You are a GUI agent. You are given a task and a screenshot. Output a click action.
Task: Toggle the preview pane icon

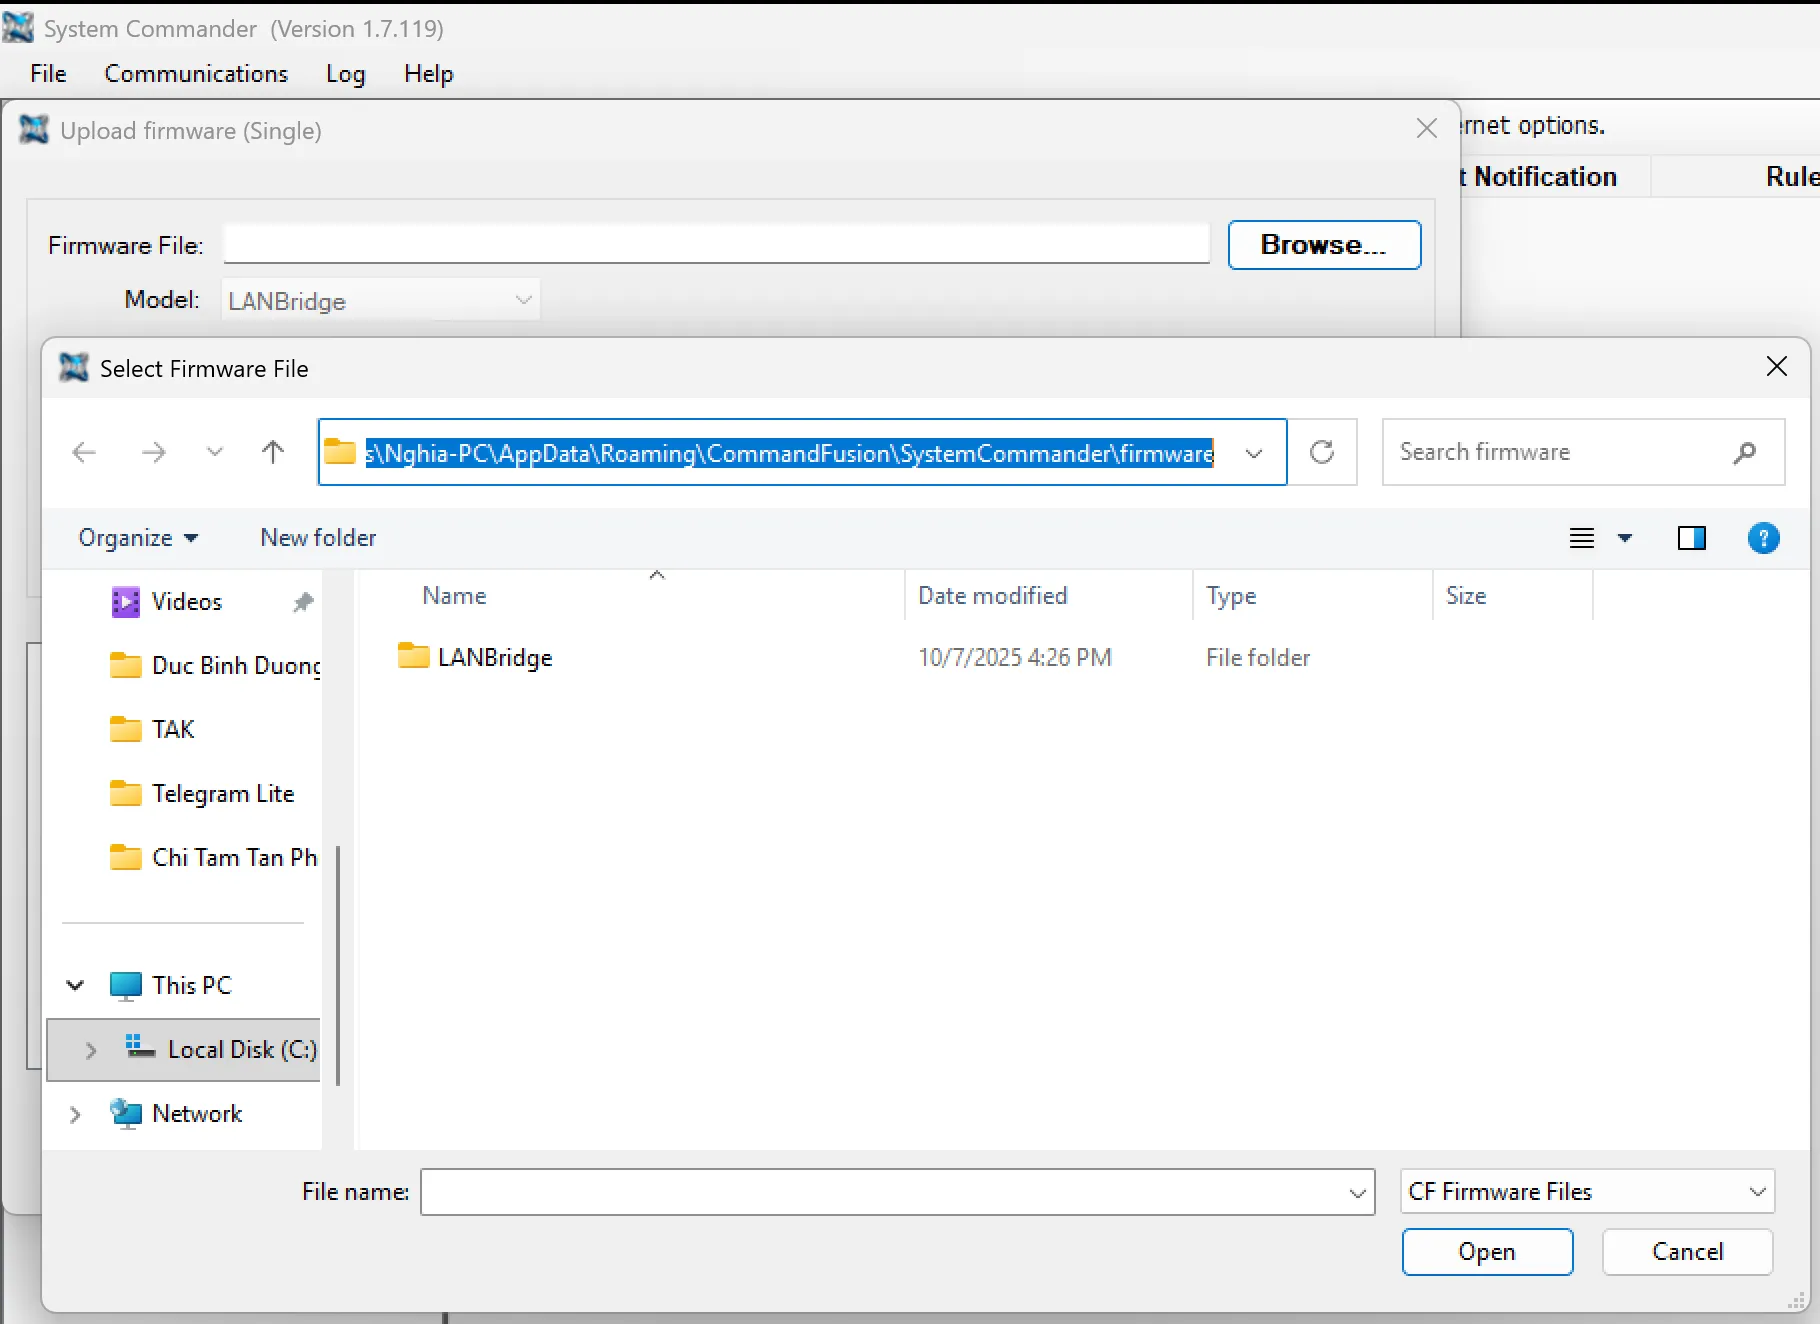click(1691, 539)
